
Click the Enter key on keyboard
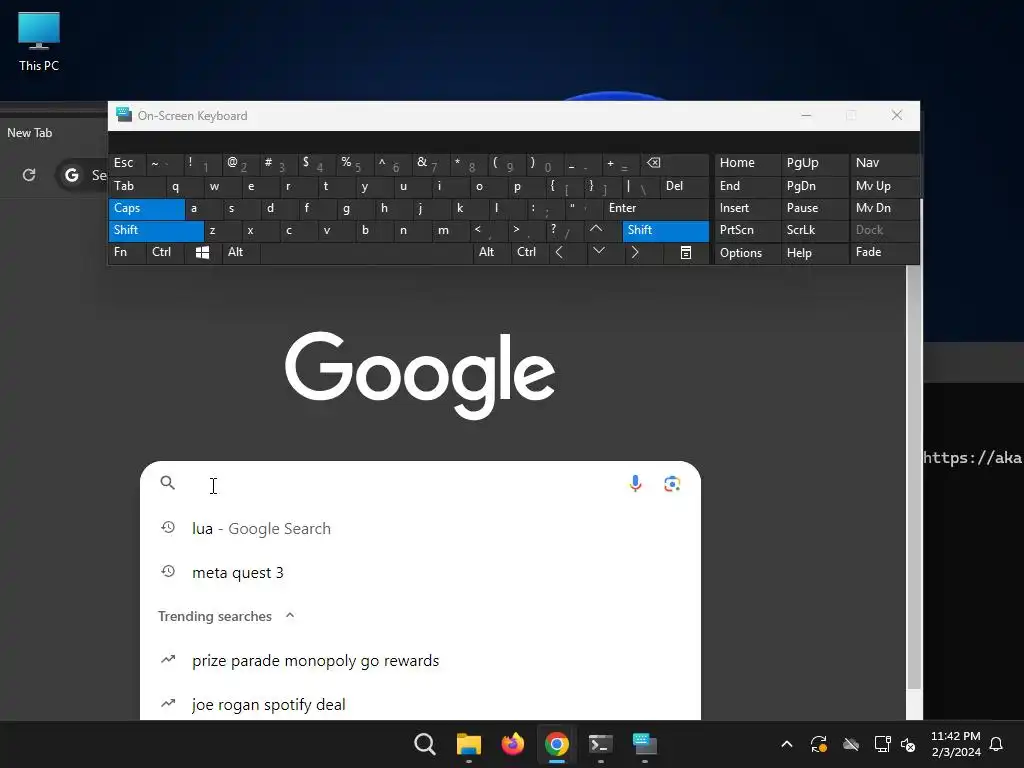click(656, 208)
